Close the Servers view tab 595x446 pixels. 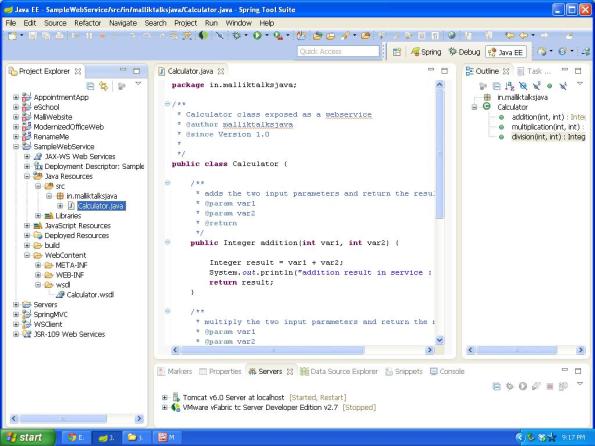pyautogui.click(x=290, y=372)
